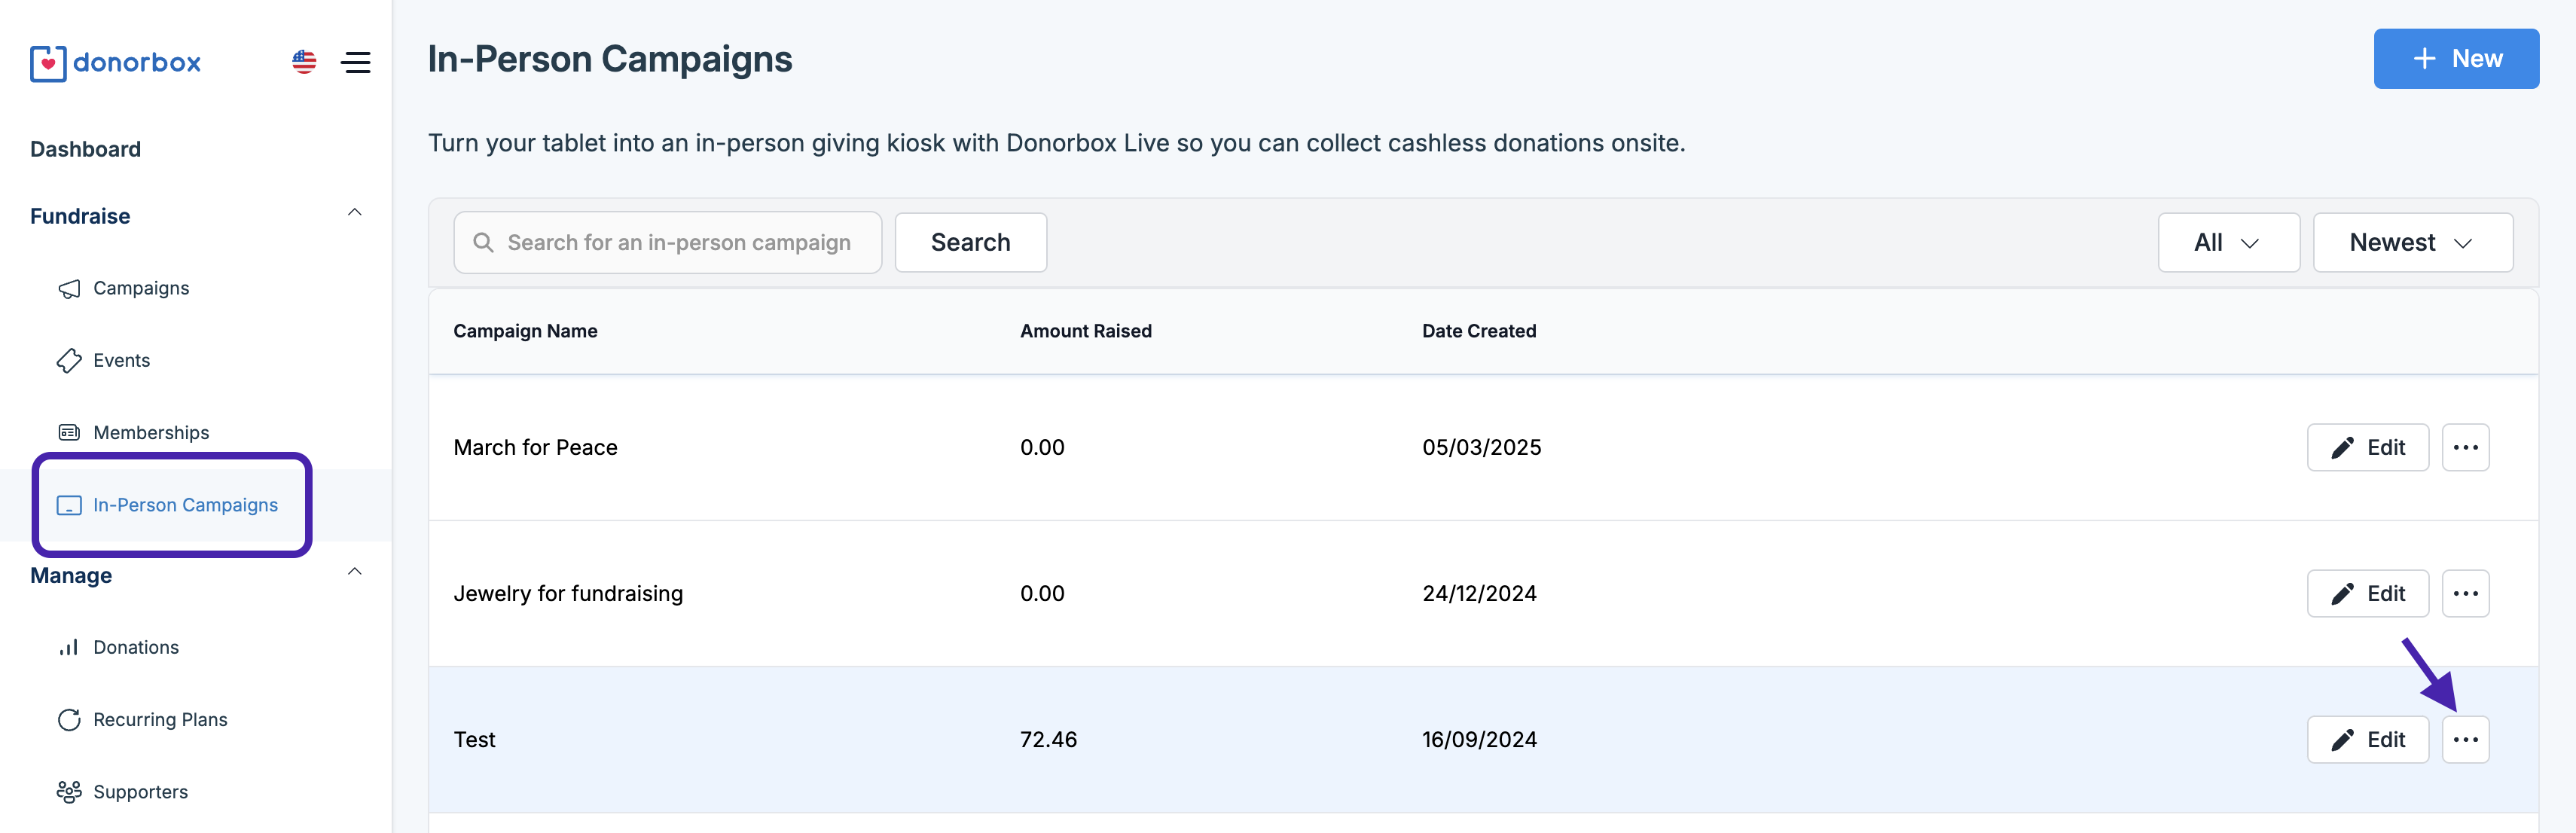
Task: Open the Newest sort dropdown
Action: [2412, 243]
